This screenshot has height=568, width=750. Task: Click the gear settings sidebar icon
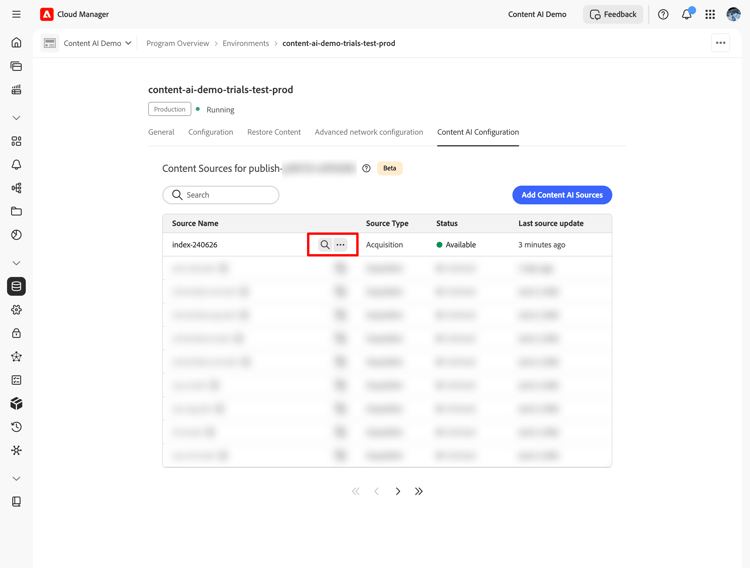(x=16, y=310)
